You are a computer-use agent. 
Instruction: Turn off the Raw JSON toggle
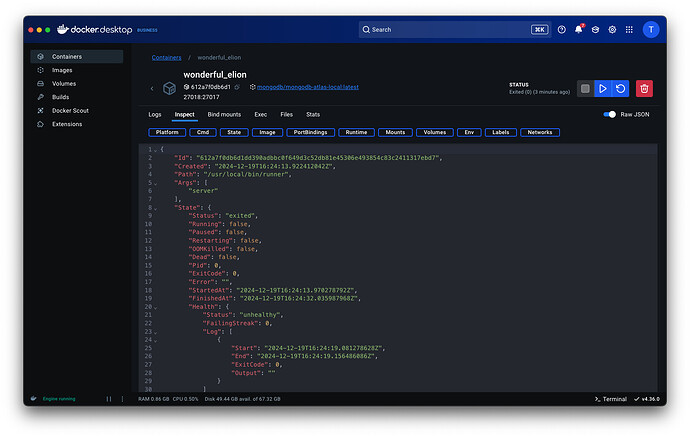tap(609, 115)
